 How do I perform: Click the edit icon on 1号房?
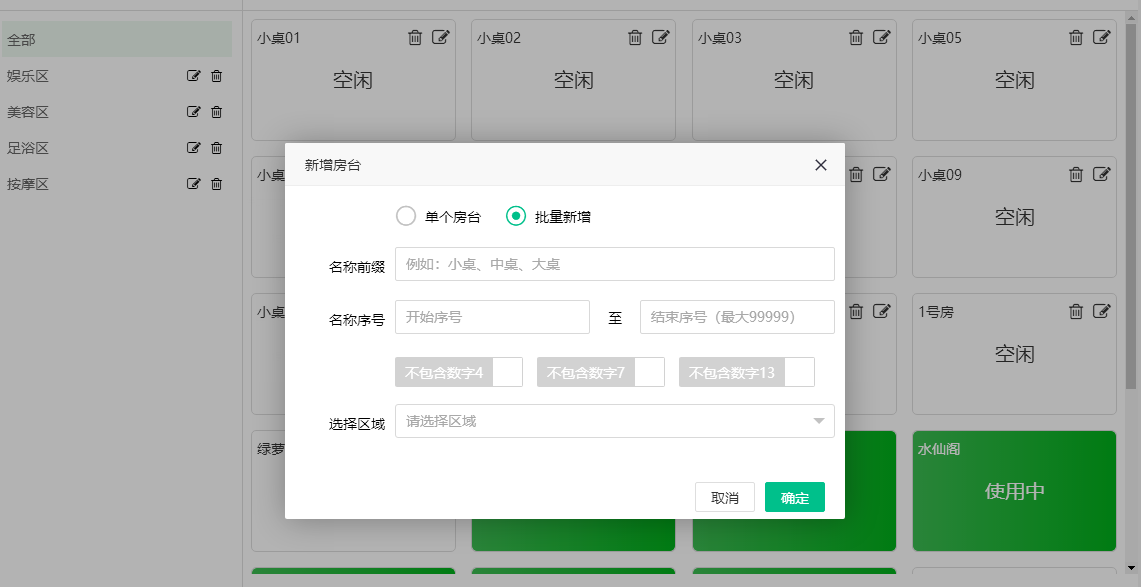coord(1102,311)
